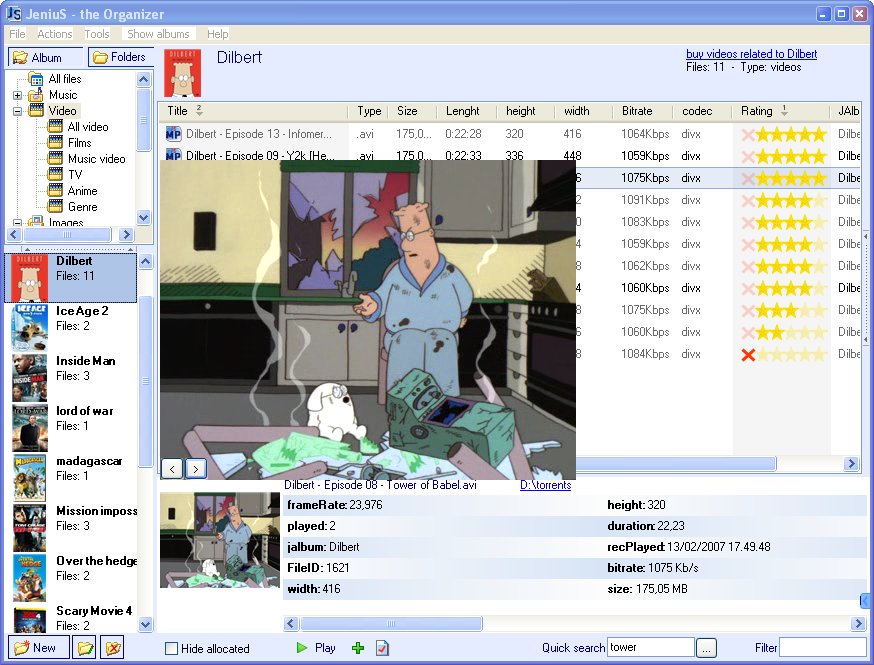
Task: Click the open folder icon beside New
Action: coord(85,648)
